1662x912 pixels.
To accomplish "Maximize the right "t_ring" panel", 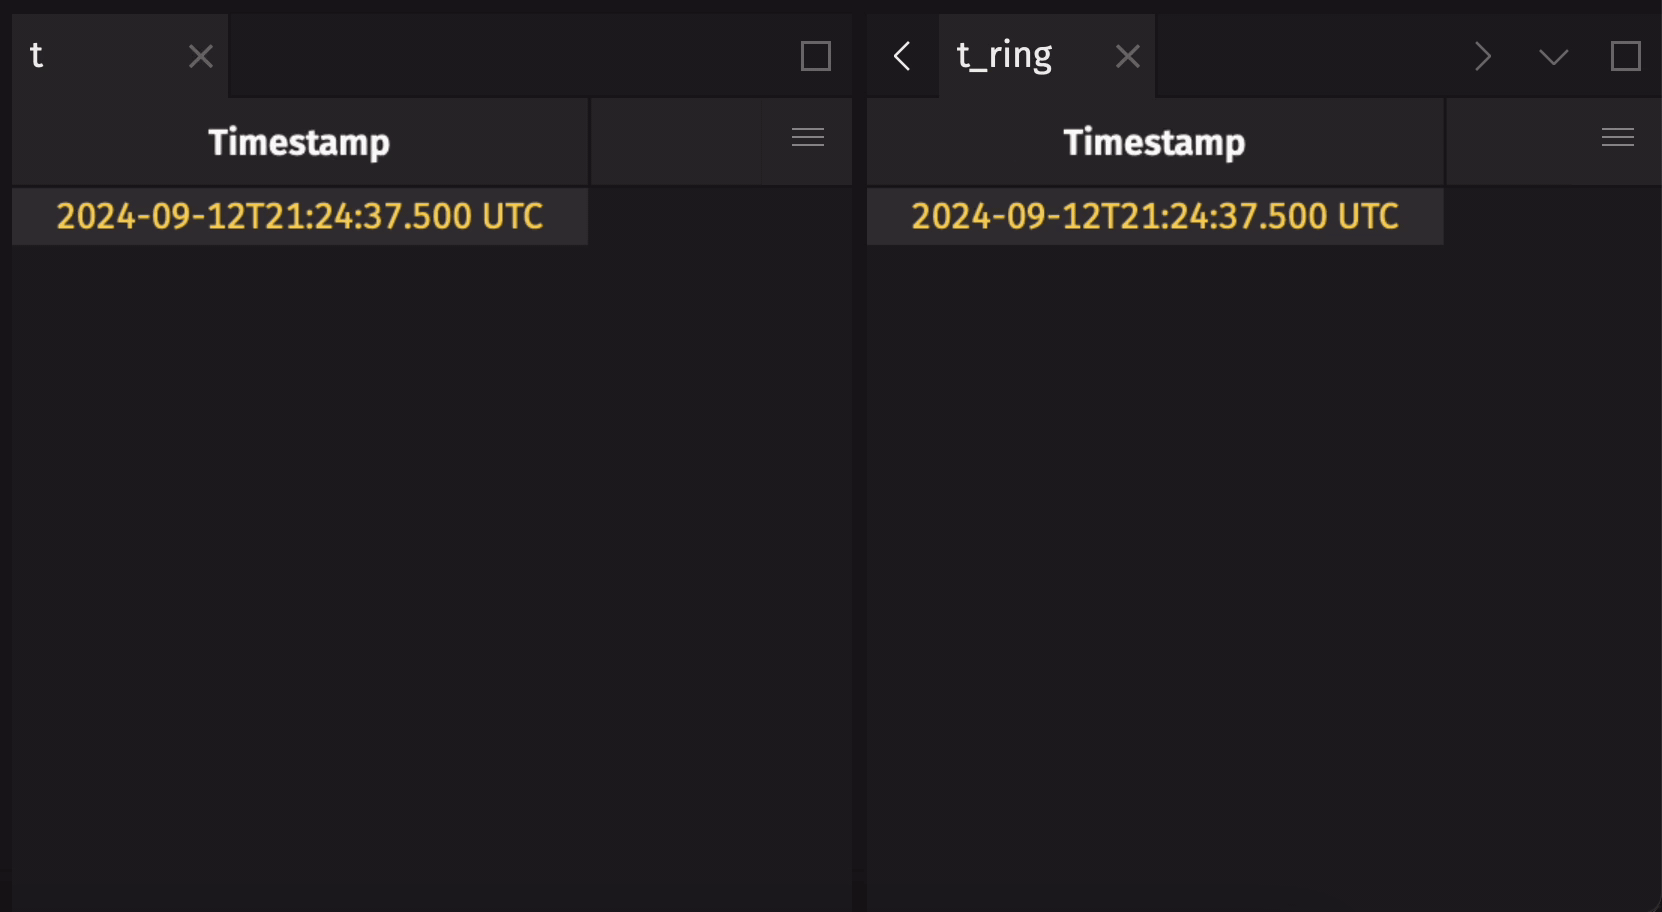I will coord(1626,57).
